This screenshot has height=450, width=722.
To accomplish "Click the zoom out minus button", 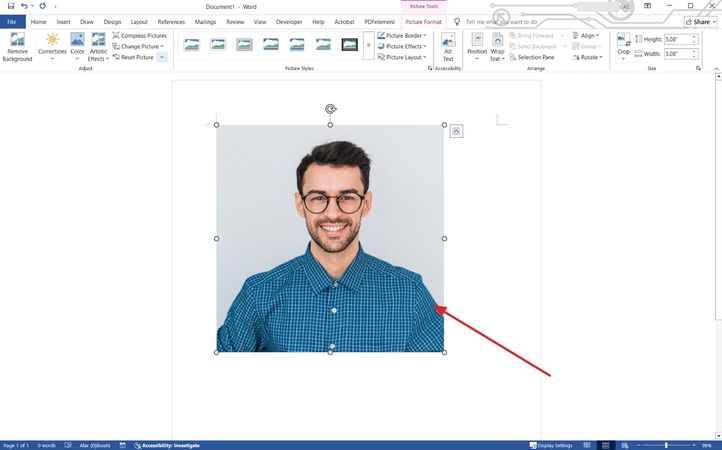I will (x=639, y=445).
